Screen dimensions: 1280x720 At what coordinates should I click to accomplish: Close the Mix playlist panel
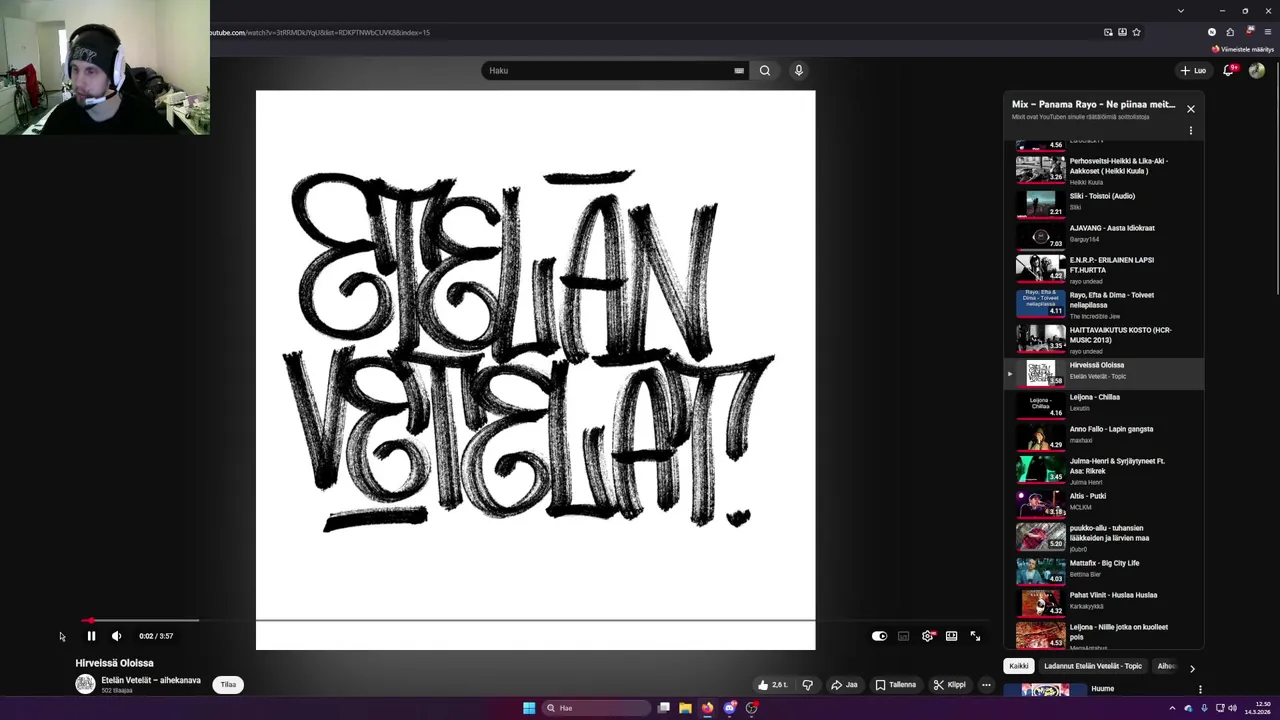coord(1190,109)
